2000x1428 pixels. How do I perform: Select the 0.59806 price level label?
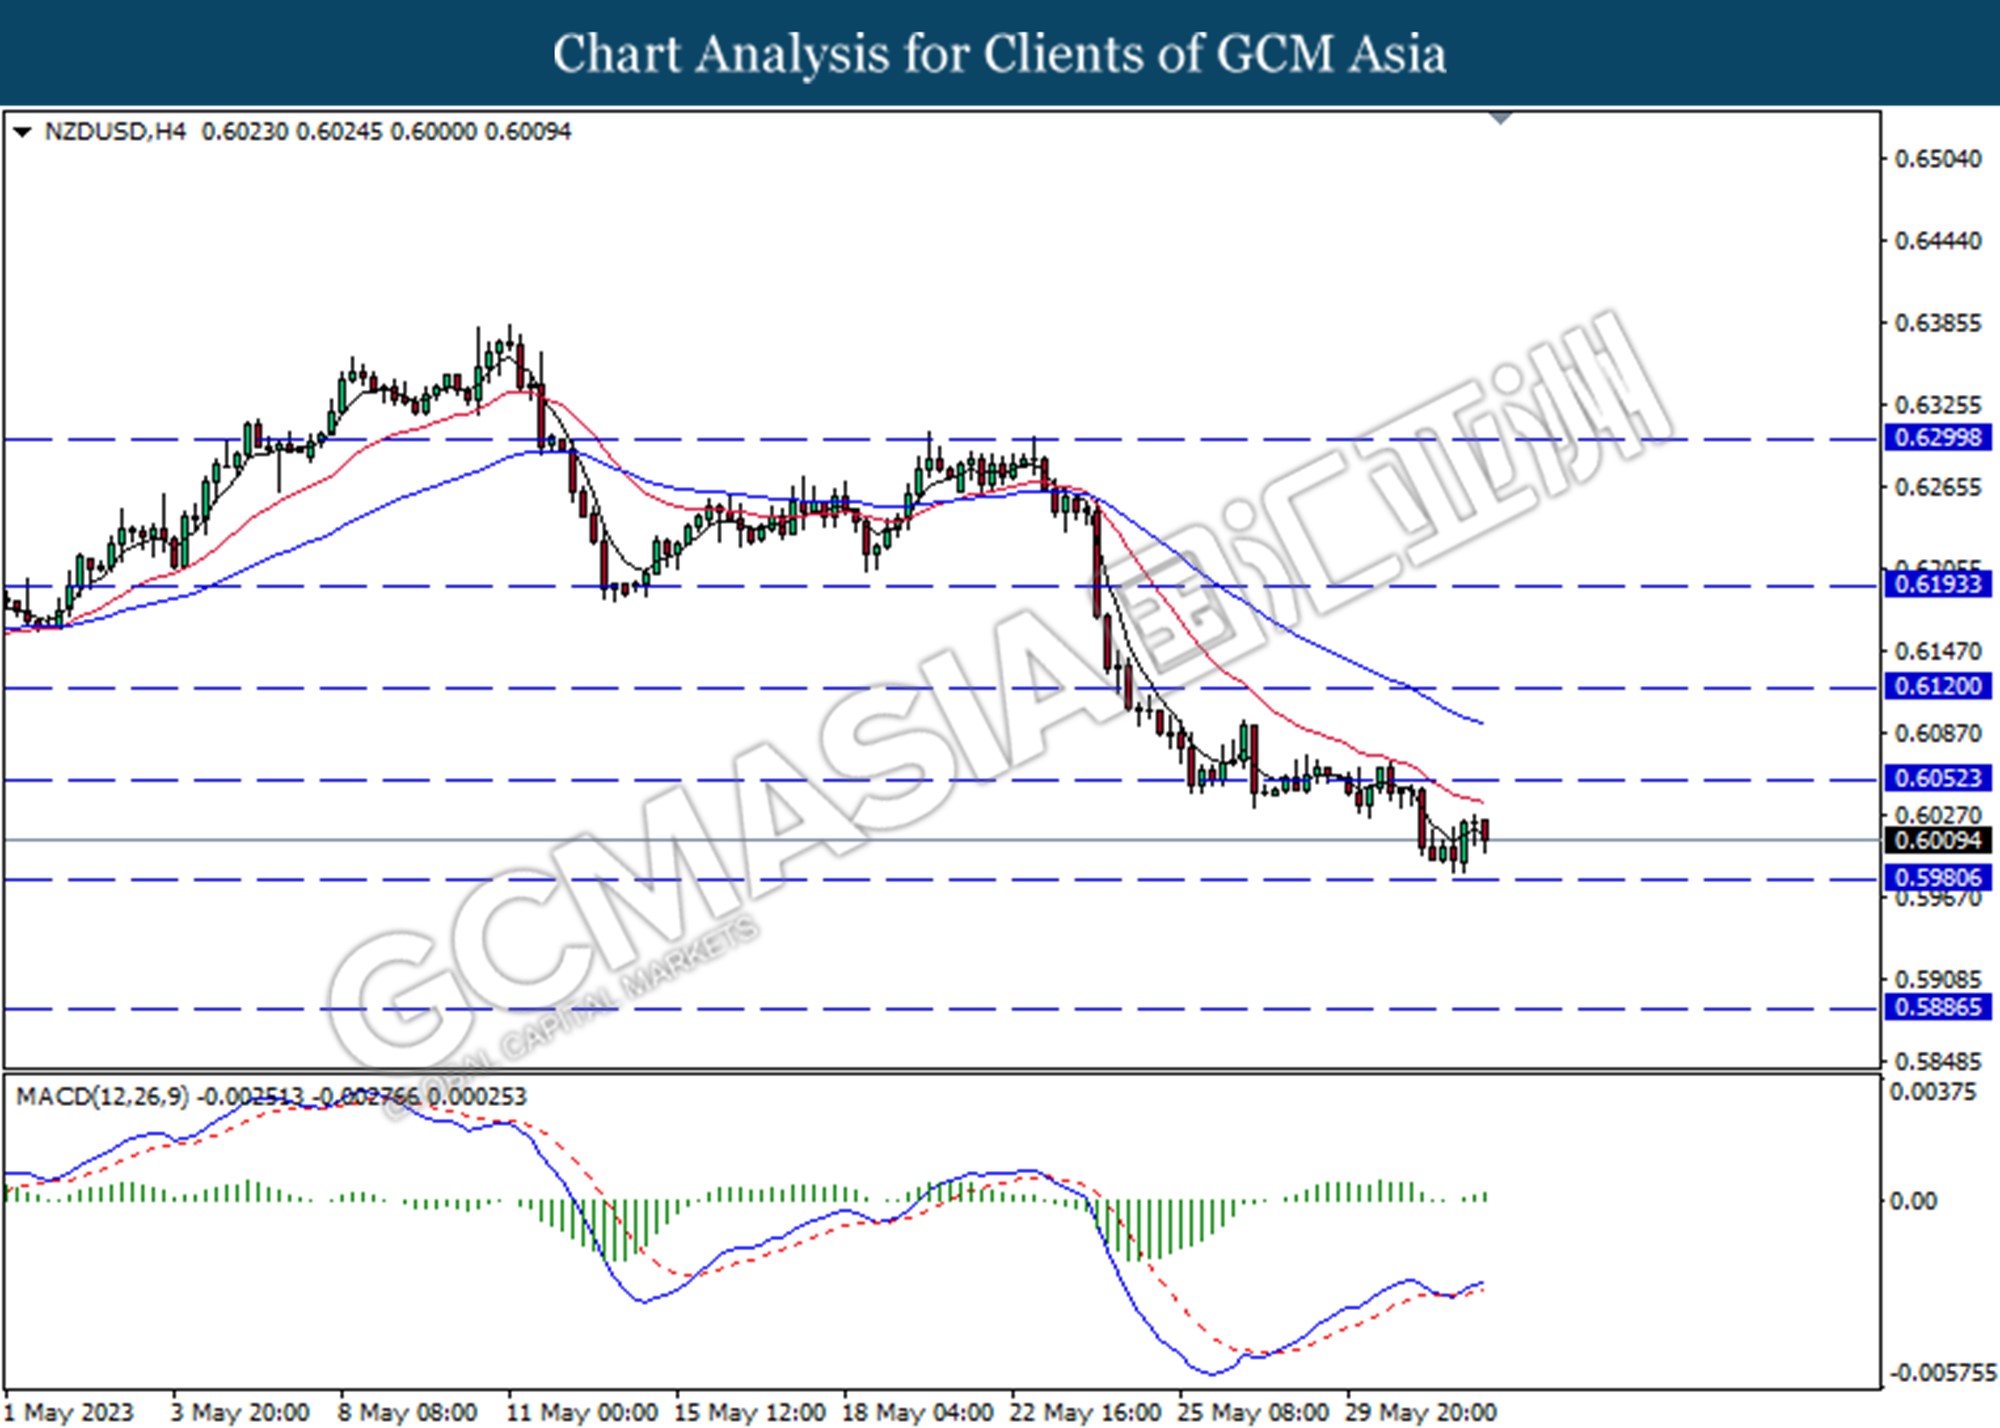1938,878
